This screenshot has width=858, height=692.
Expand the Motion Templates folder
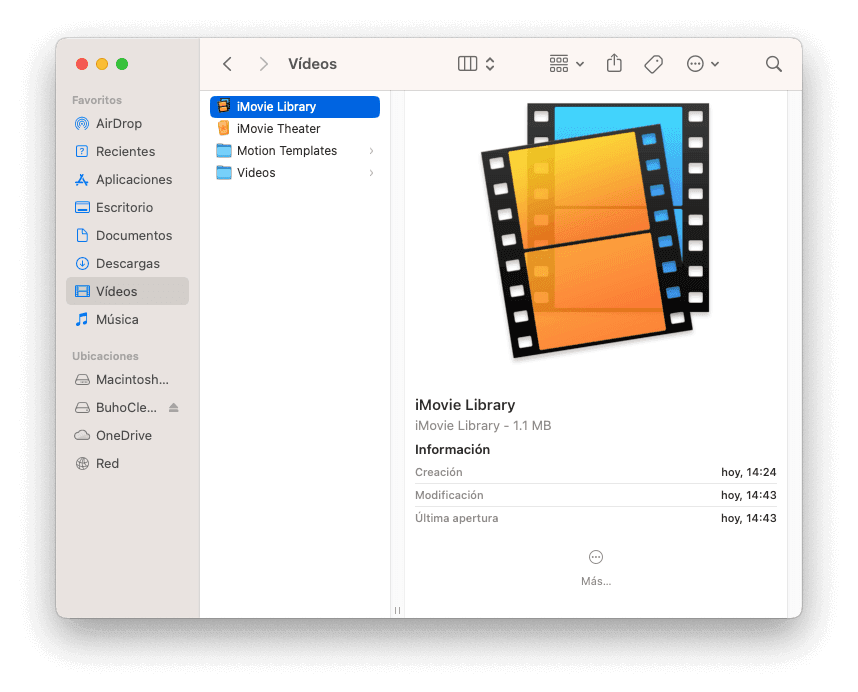[x=373, y=150]
